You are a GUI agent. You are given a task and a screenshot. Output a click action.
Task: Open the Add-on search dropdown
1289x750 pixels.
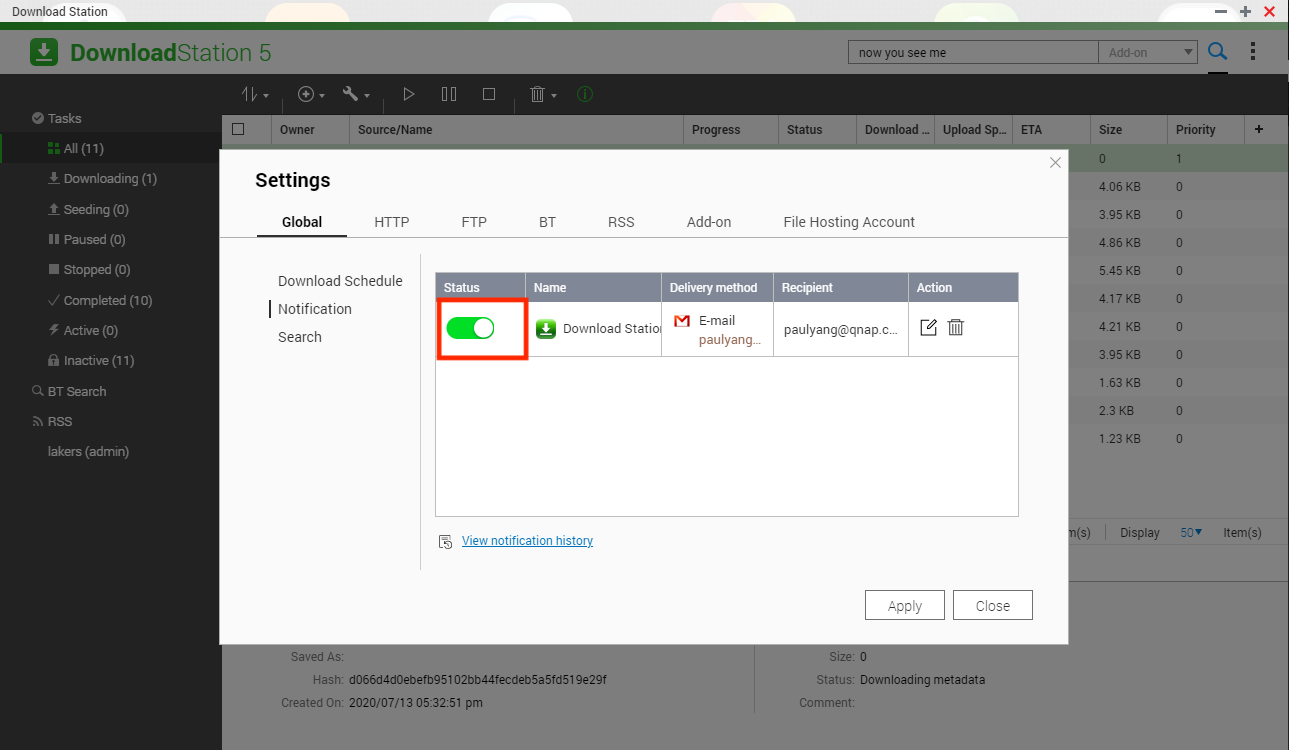pyautogui.click(x=1147, y=53)
